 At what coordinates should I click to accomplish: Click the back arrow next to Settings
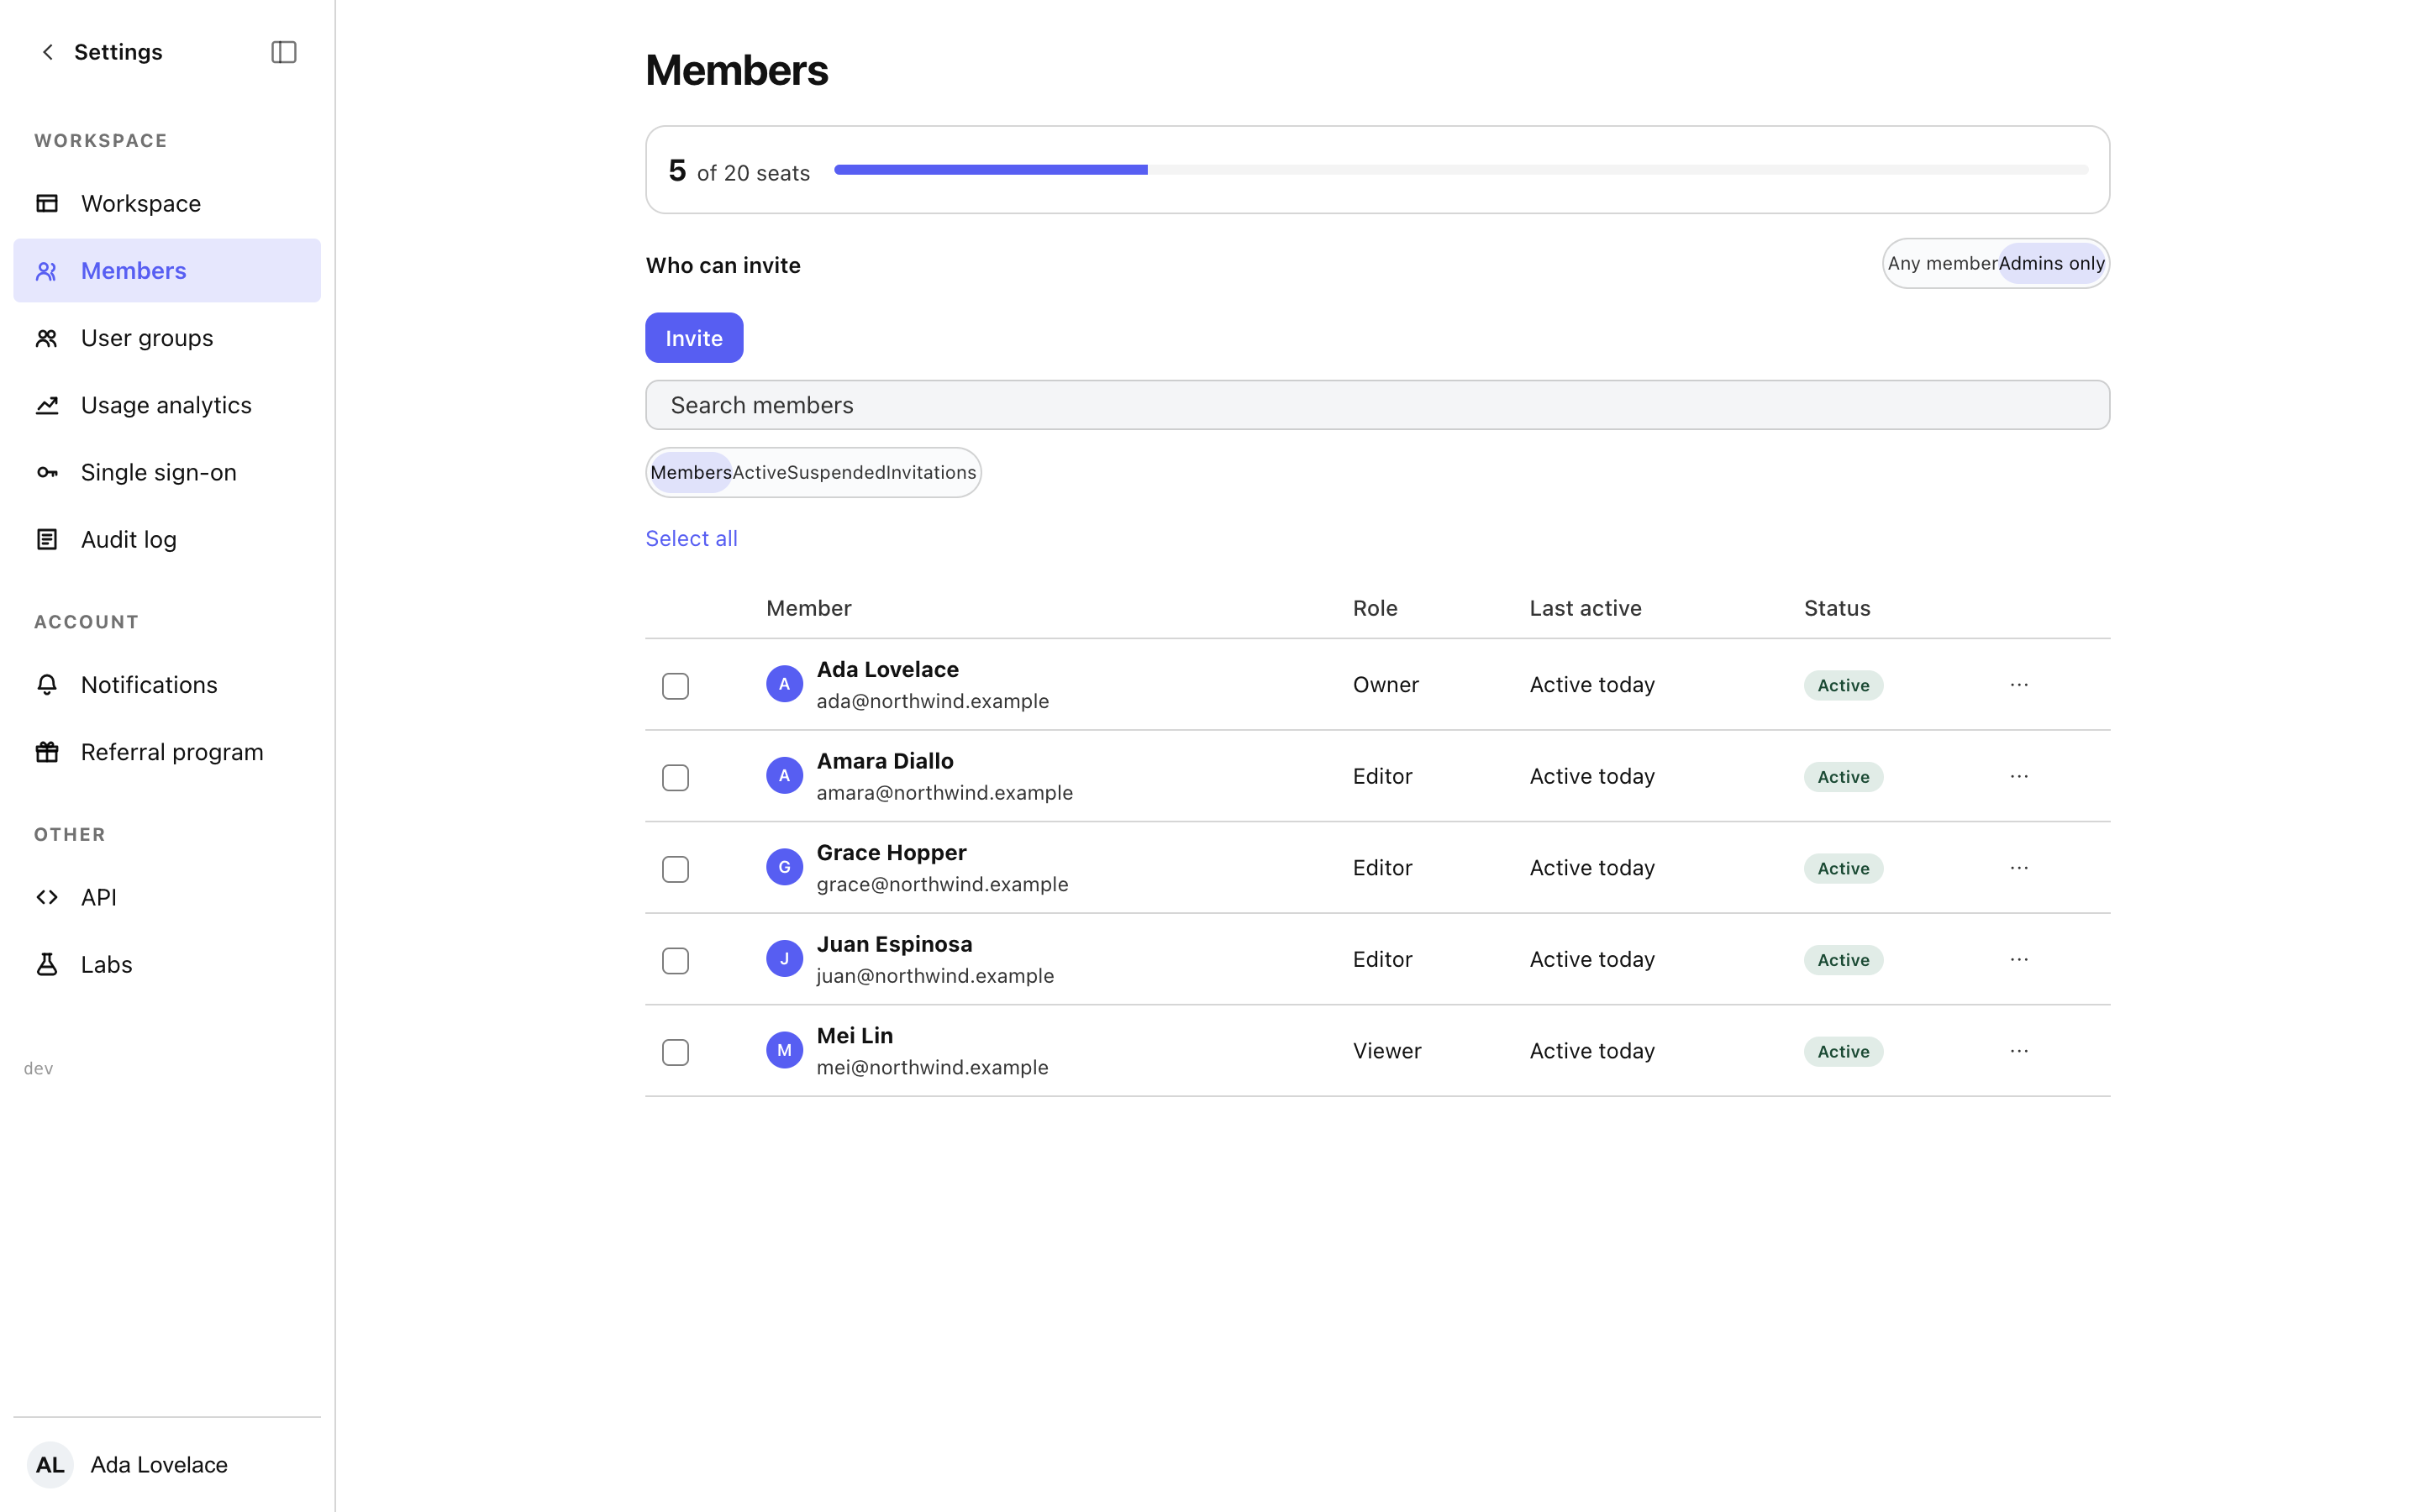[47, 52]
